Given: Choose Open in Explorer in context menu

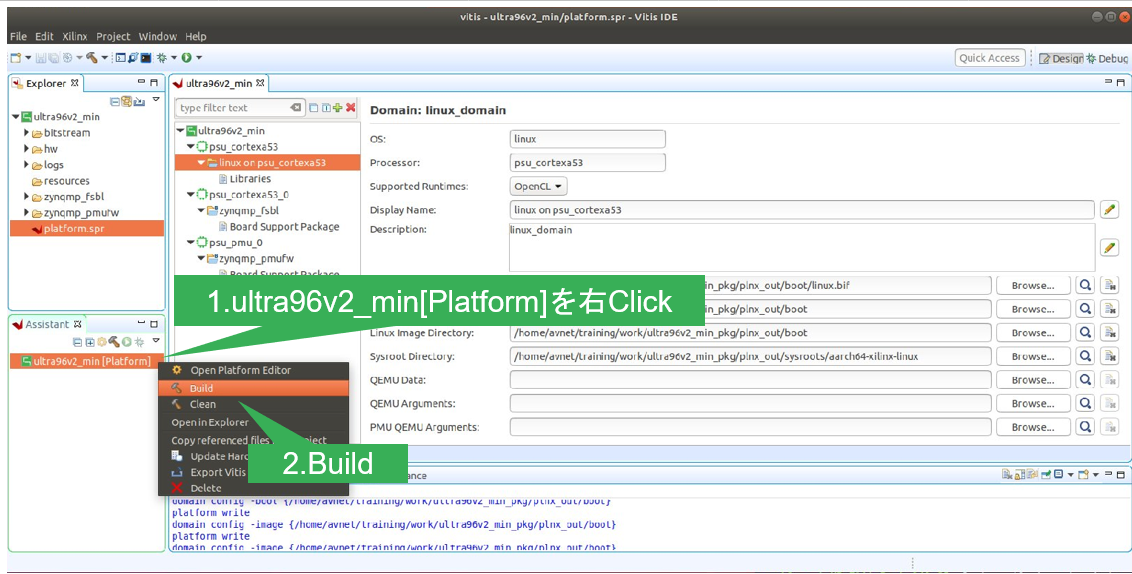Looking at the screenshot, I should click(x=253, y=422).
